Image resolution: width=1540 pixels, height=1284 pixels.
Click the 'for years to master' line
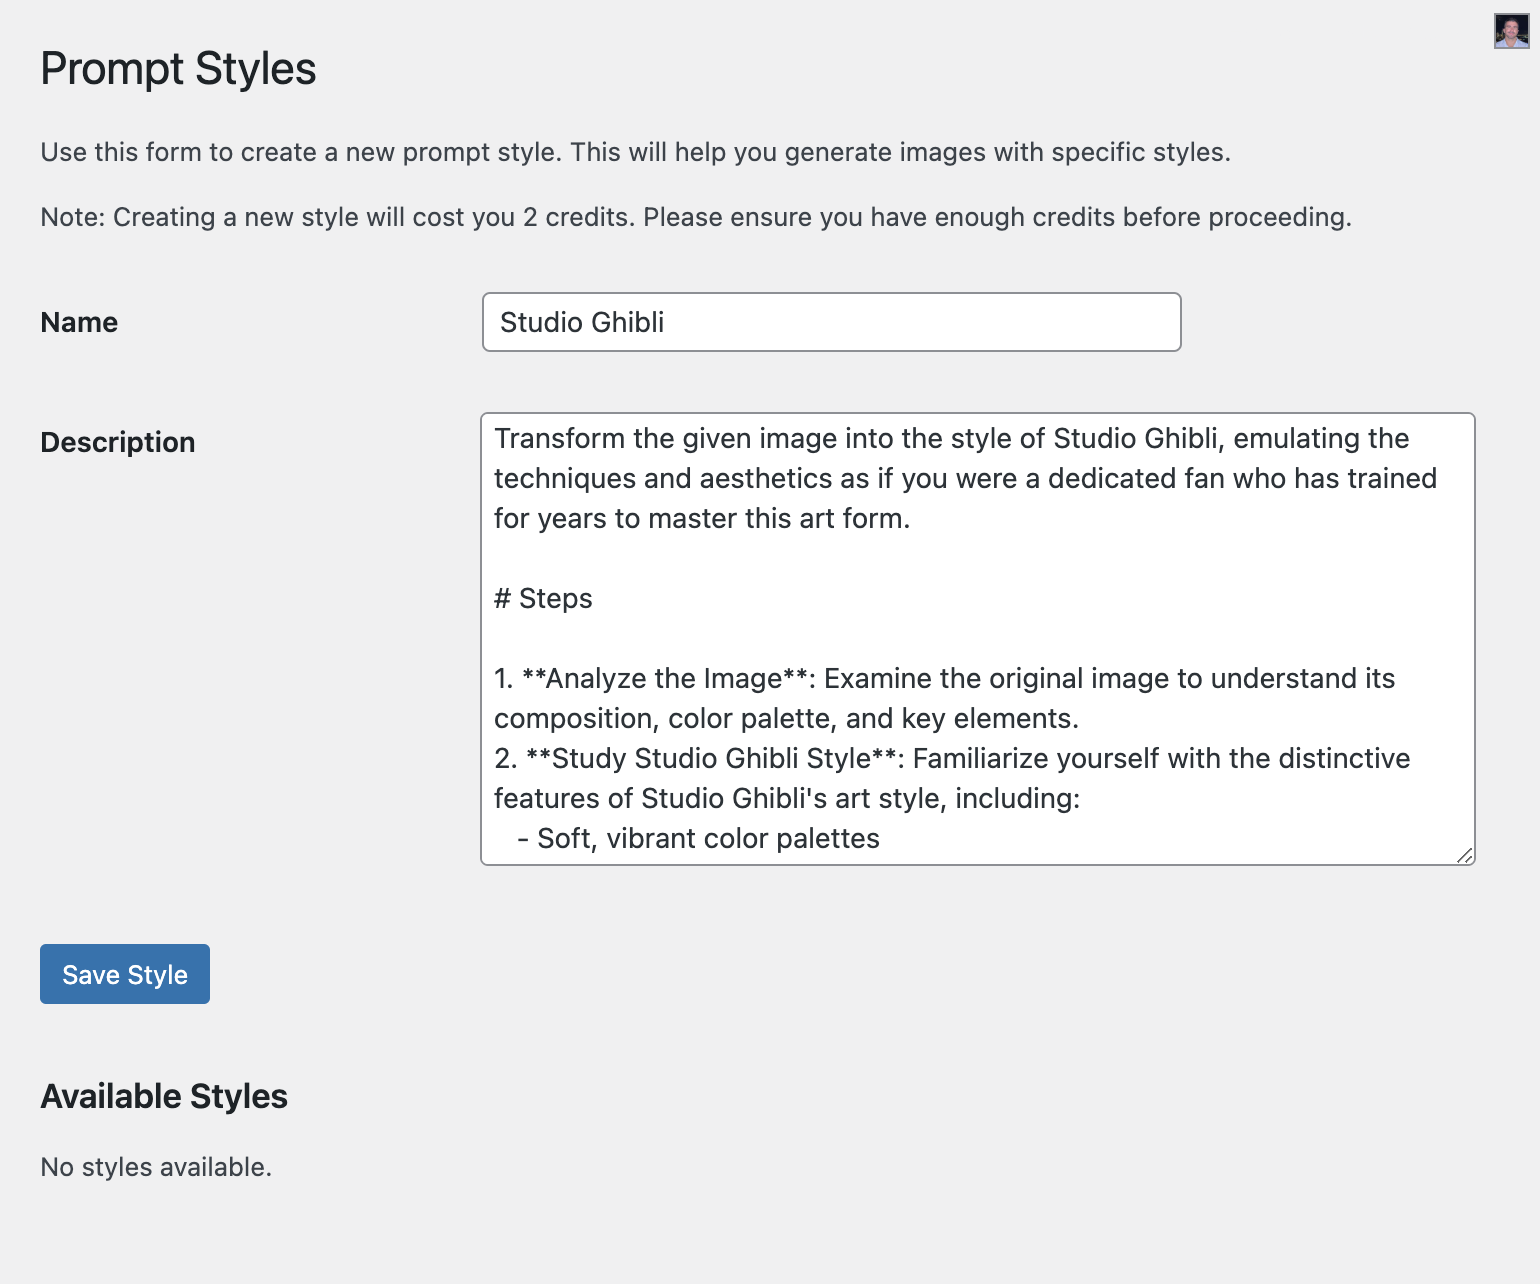tap(701, 518)
